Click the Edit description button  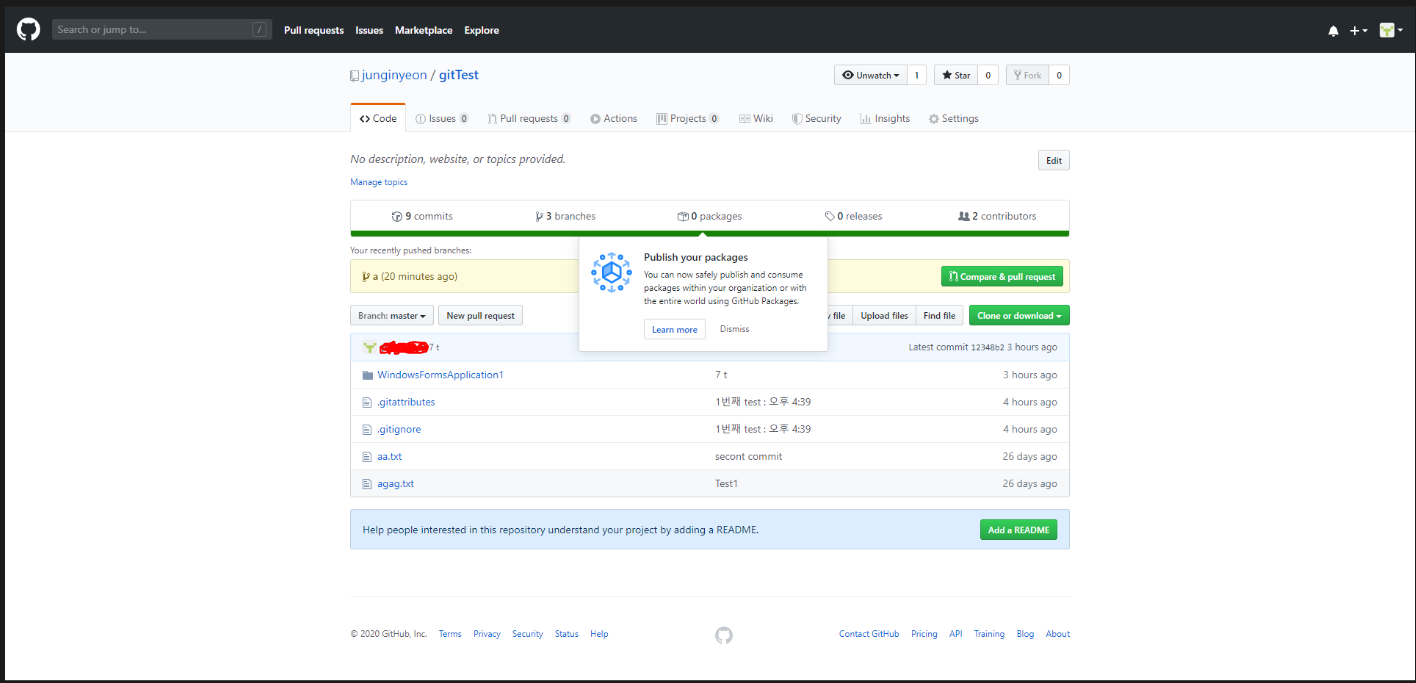tap(1054, 161)
